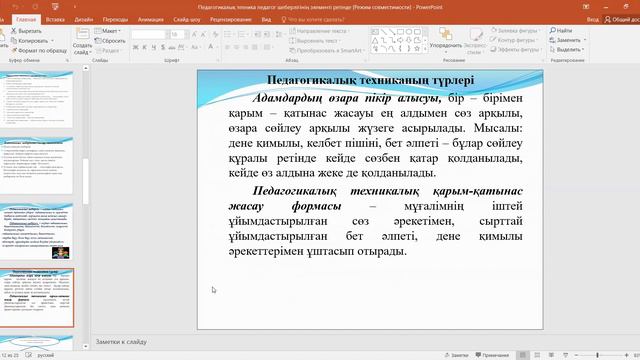Activate the Format Painter (Формат по образцу)
Viewport: 640px width, 360px height.
point(39,51)
